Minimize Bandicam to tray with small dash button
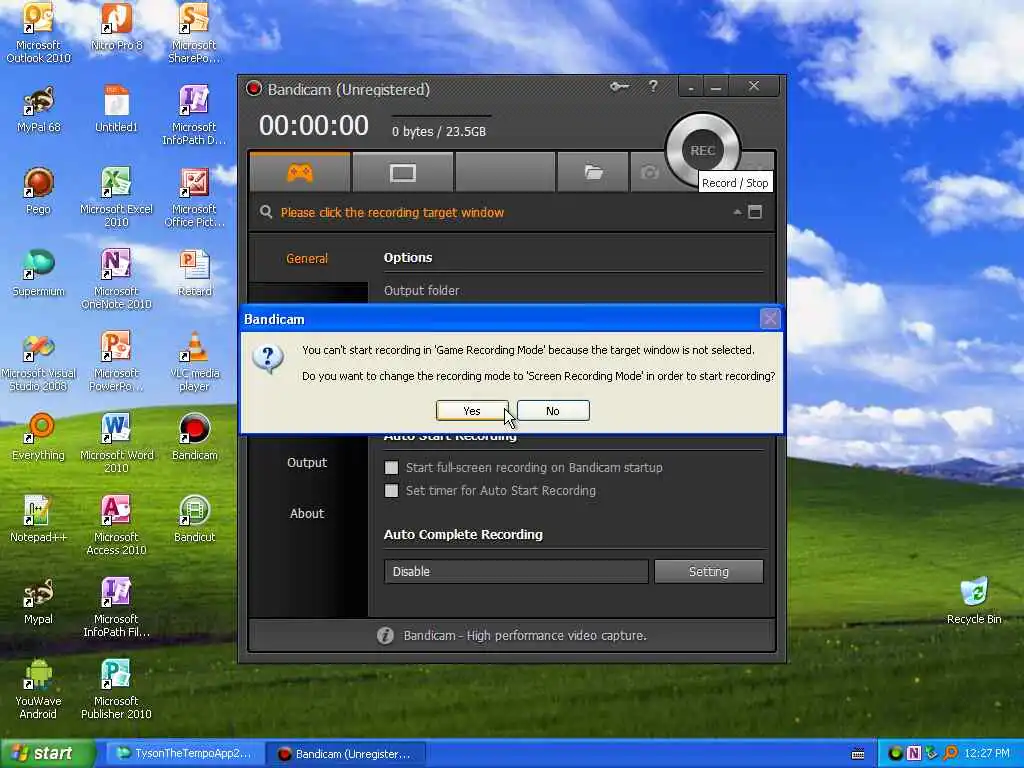Viewport: 1024px width, 768px height. click(691, 86)
